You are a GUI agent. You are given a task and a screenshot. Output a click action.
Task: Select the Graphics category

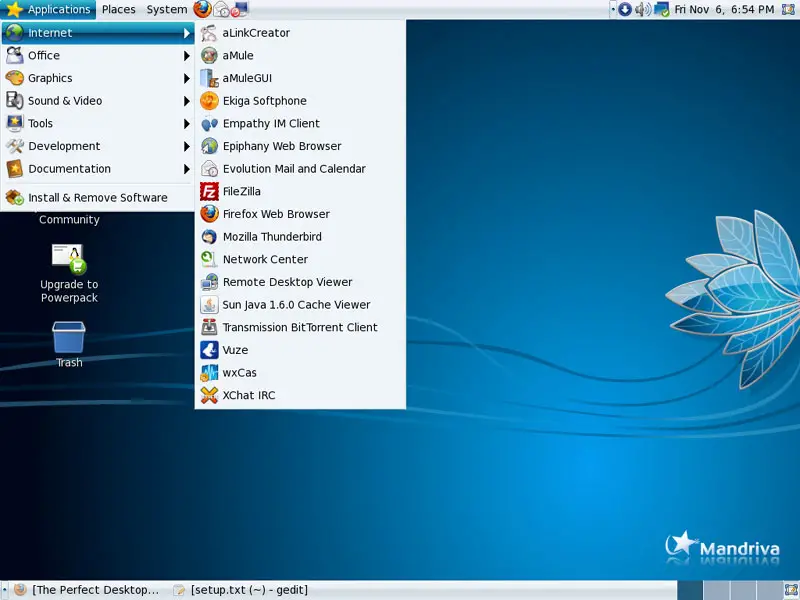coord(98,78)
